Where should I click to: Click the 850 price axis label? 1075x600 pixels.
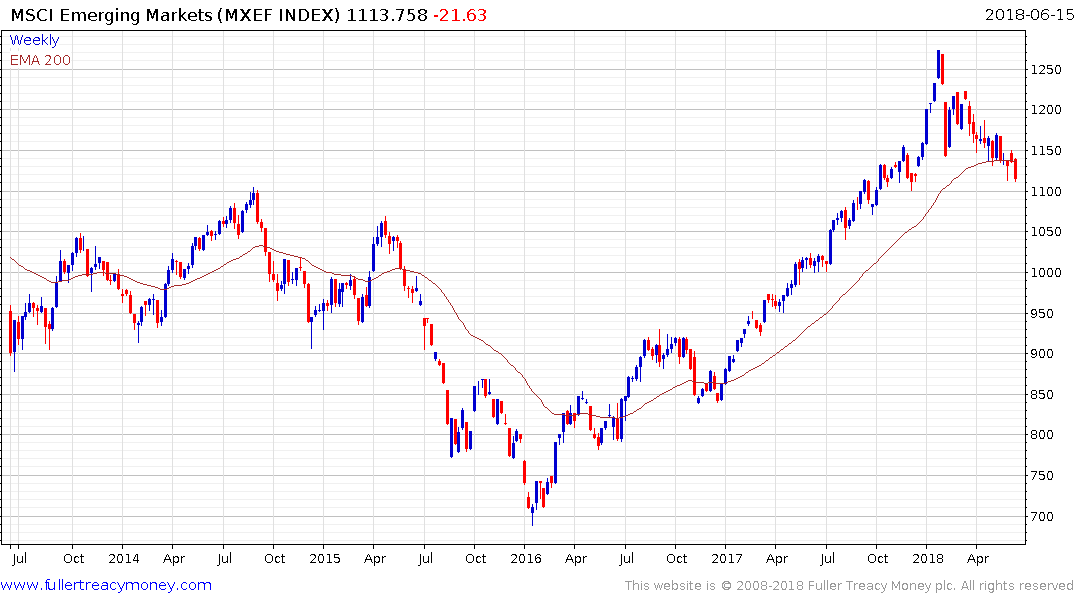tap(1042, 394)
